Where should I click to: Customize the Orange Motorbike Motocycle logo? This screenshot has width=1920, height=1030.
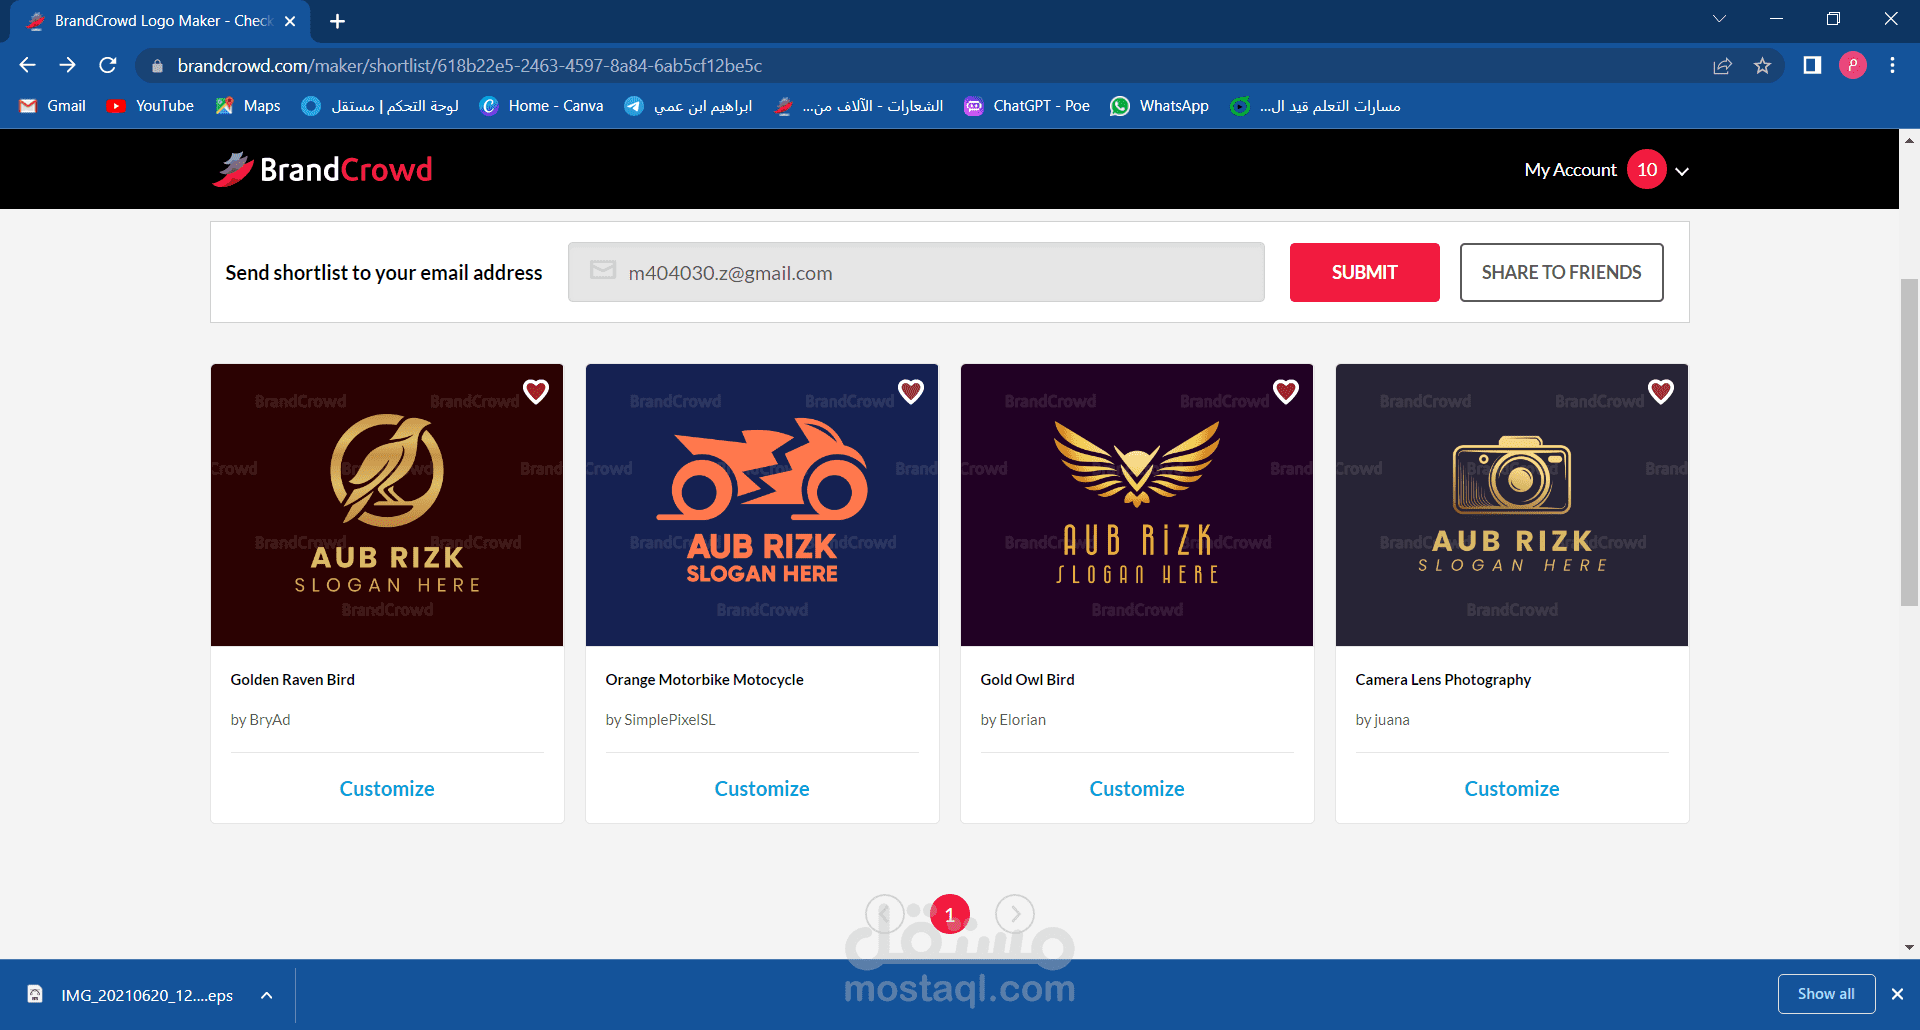(x=762, y=789)
